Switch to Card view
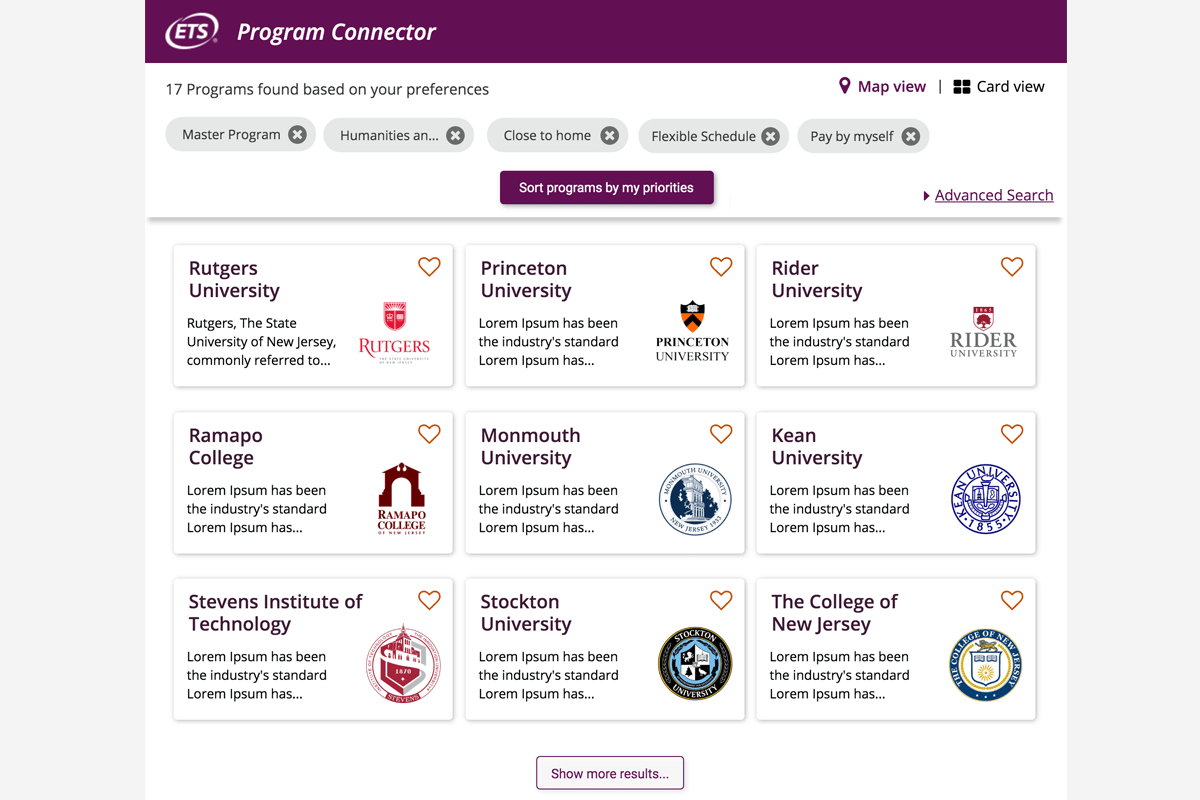Viewport: 1200px width, 800px height. tap(999, 87)
